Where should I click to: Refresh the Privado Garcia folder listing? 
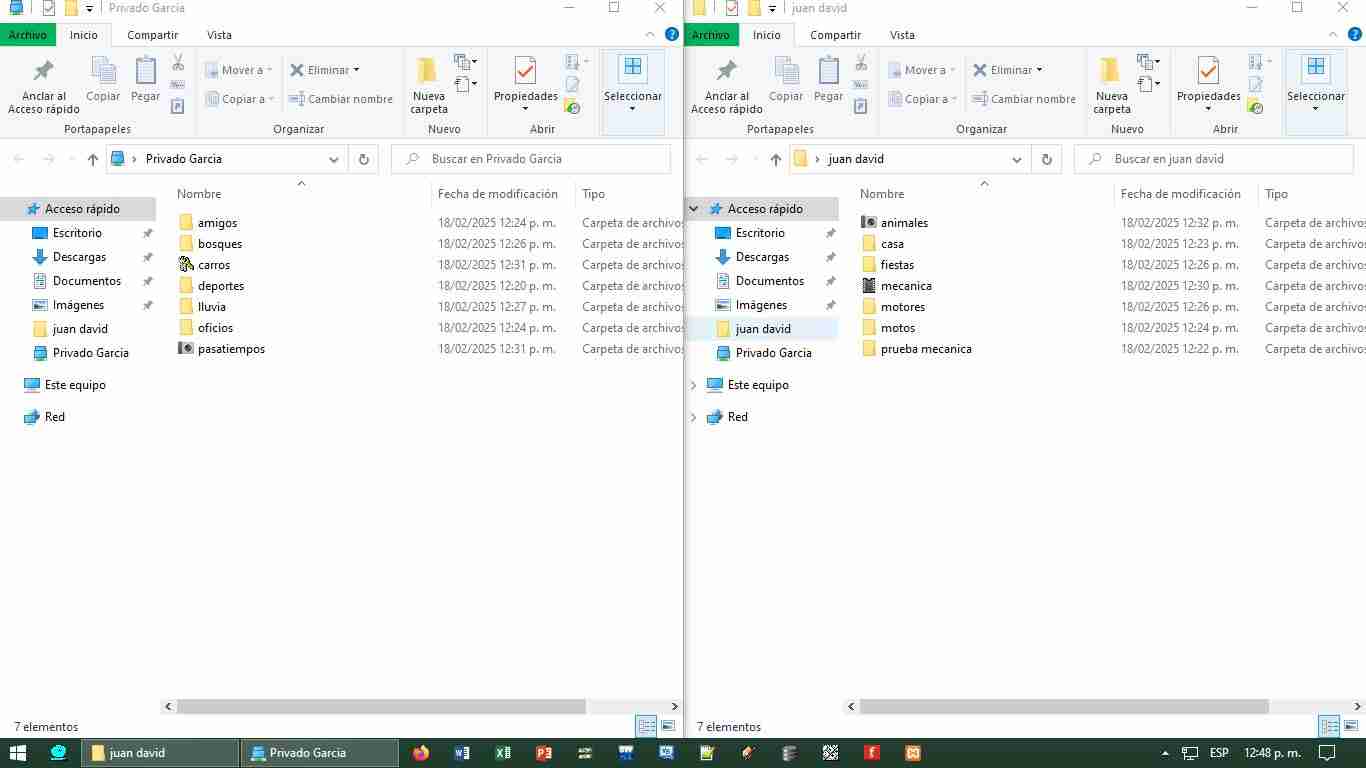pyautogui.click(x=363, y=159)
